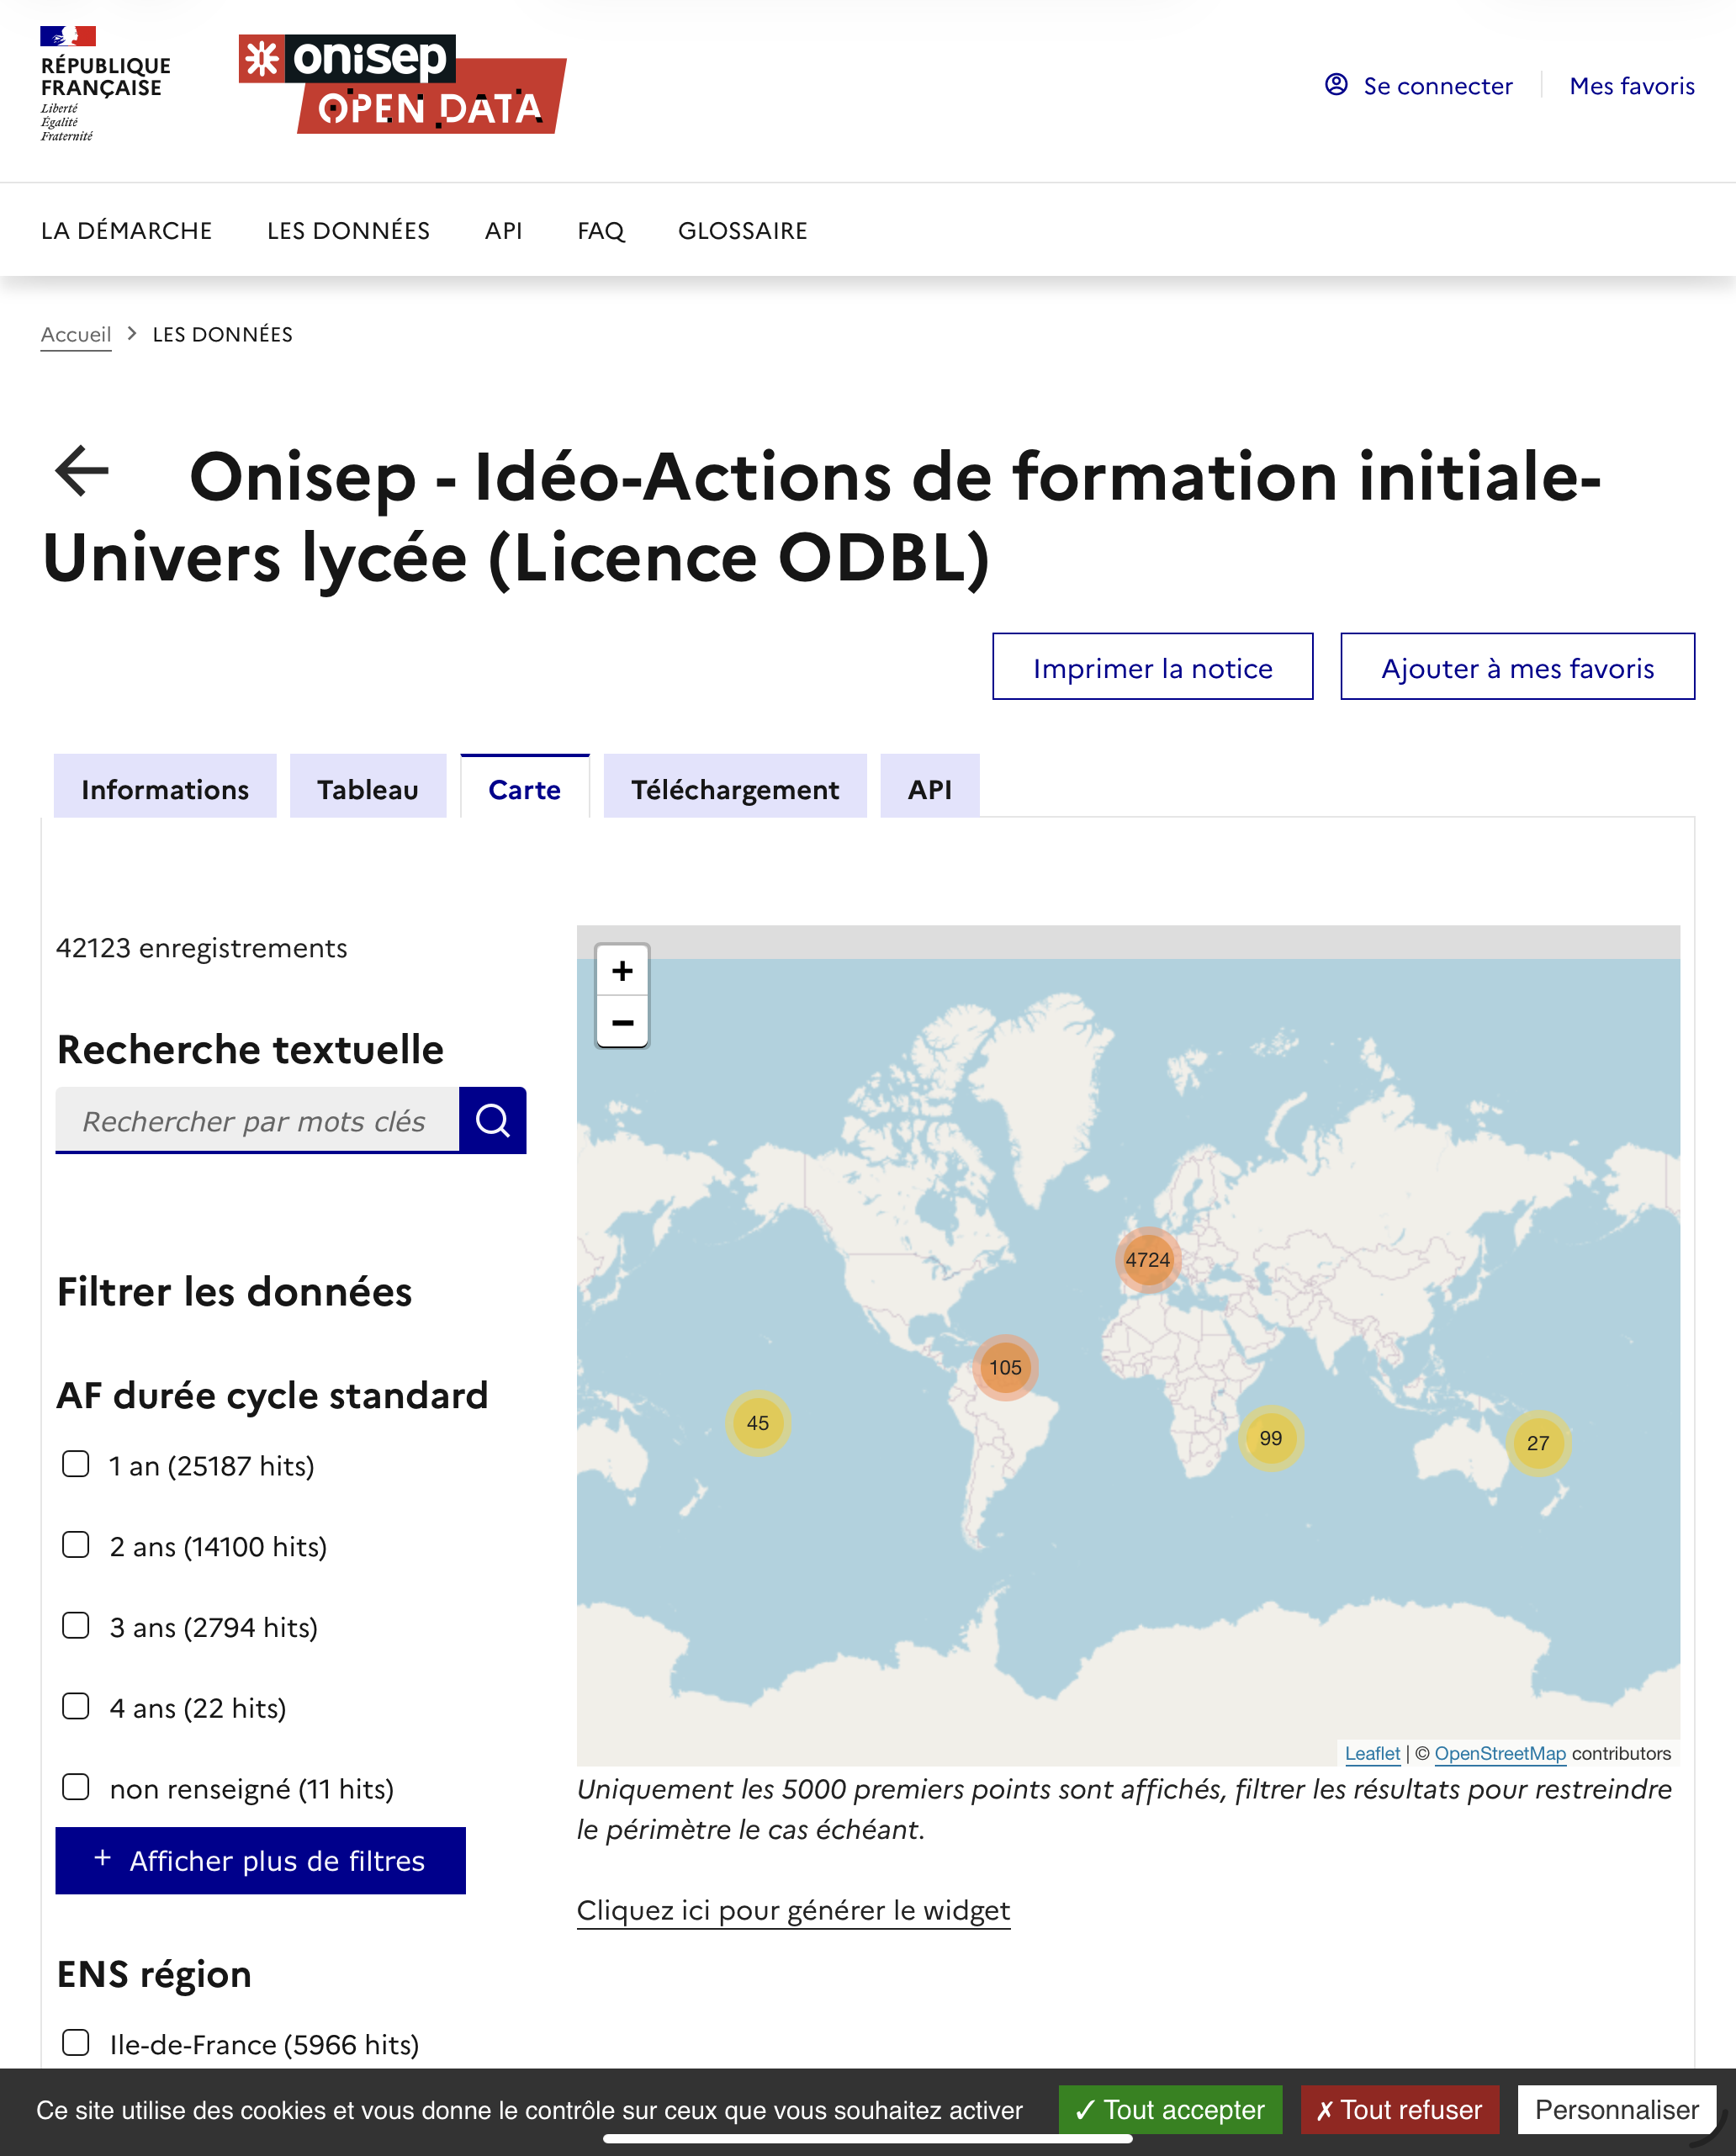Screen dimensions: 1736x2156
Task: Click the 105 cluster marker
Action: (1005, 1367)
